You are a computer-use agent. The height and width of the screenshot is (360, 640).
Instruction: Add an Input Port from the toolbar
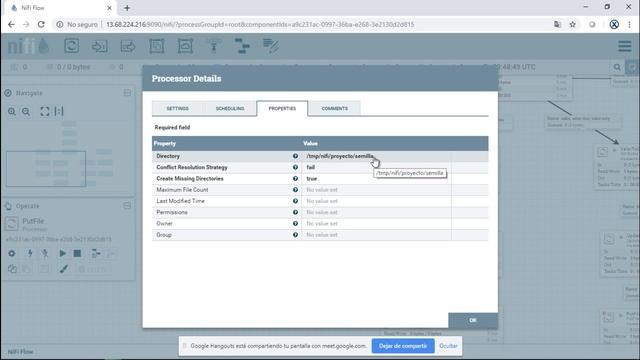[x=100, y=46]
